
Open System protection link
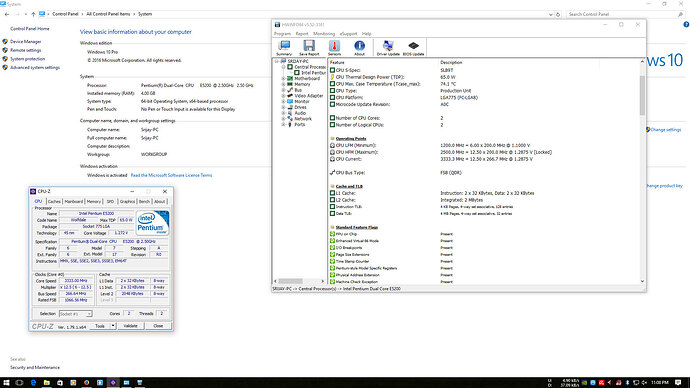tap(27, 59)
